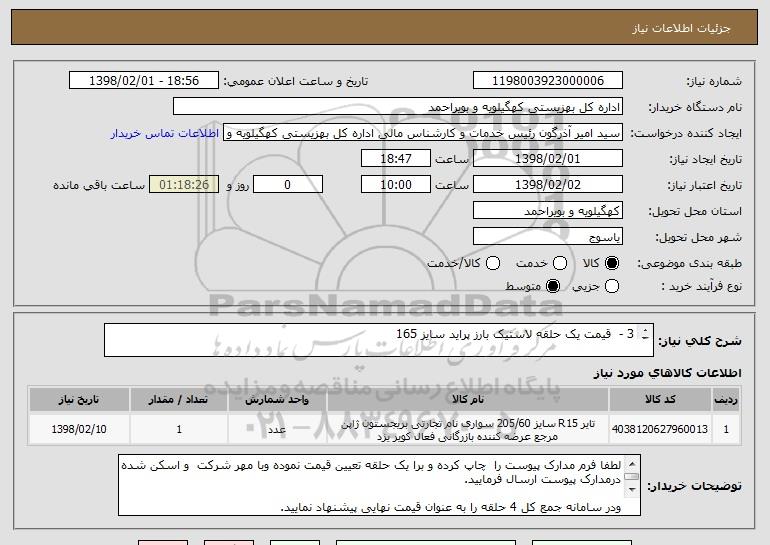Click the delivery province field کهگیلویه و بویراحمد
Screen dimensions: 770x545
(x=548, y=211)
